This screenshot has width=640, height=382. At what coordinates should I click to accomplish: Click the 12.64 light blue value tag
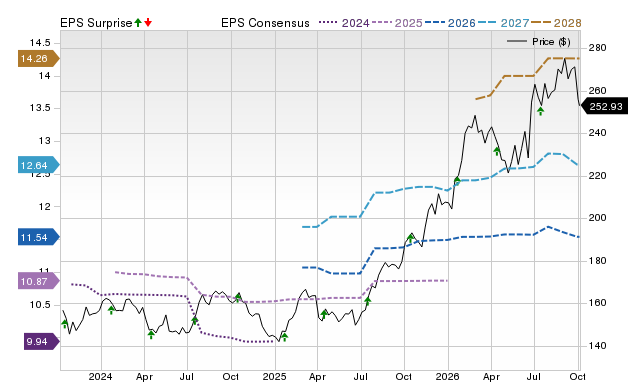click(38, 165)
